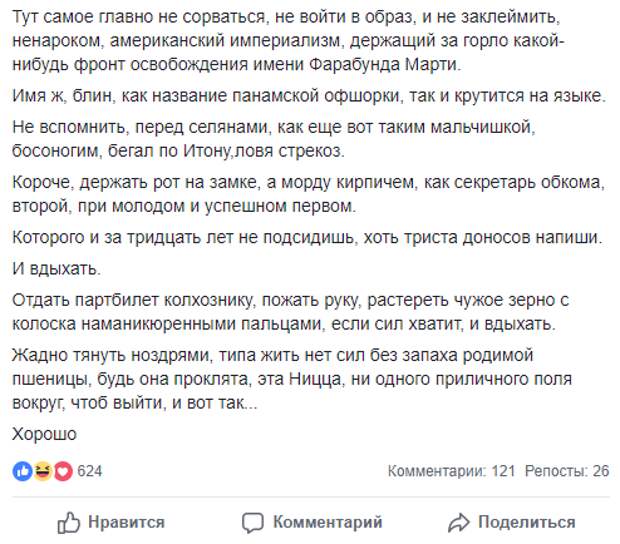The height and width of the screenshot is (544, 620).
Task: Click the paragraph starting 'Отдать партбилет колхознику'
Action: tap(290, 312)
